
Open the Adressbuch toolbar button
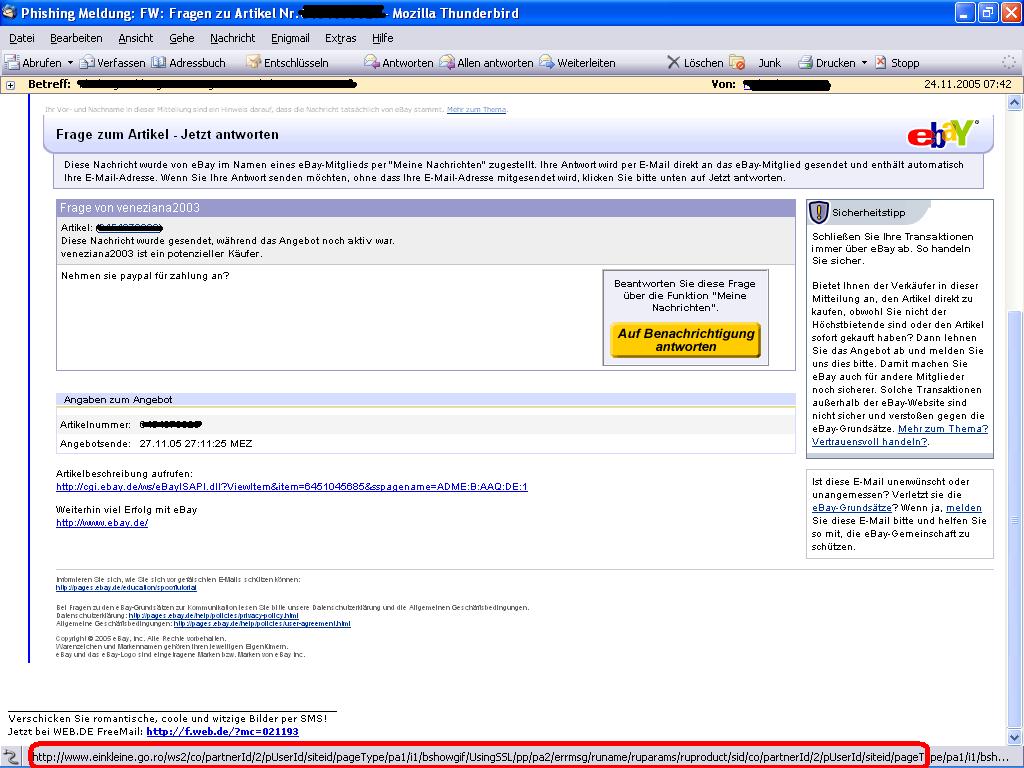point(189,63)
